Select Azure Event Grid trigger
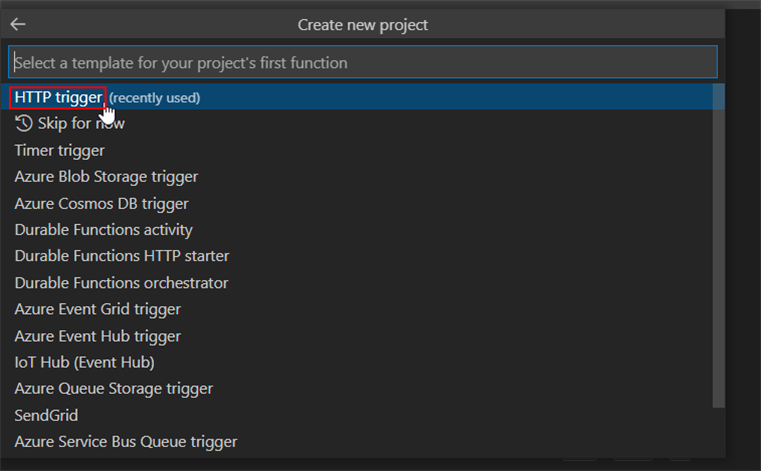 click(97, 309)
